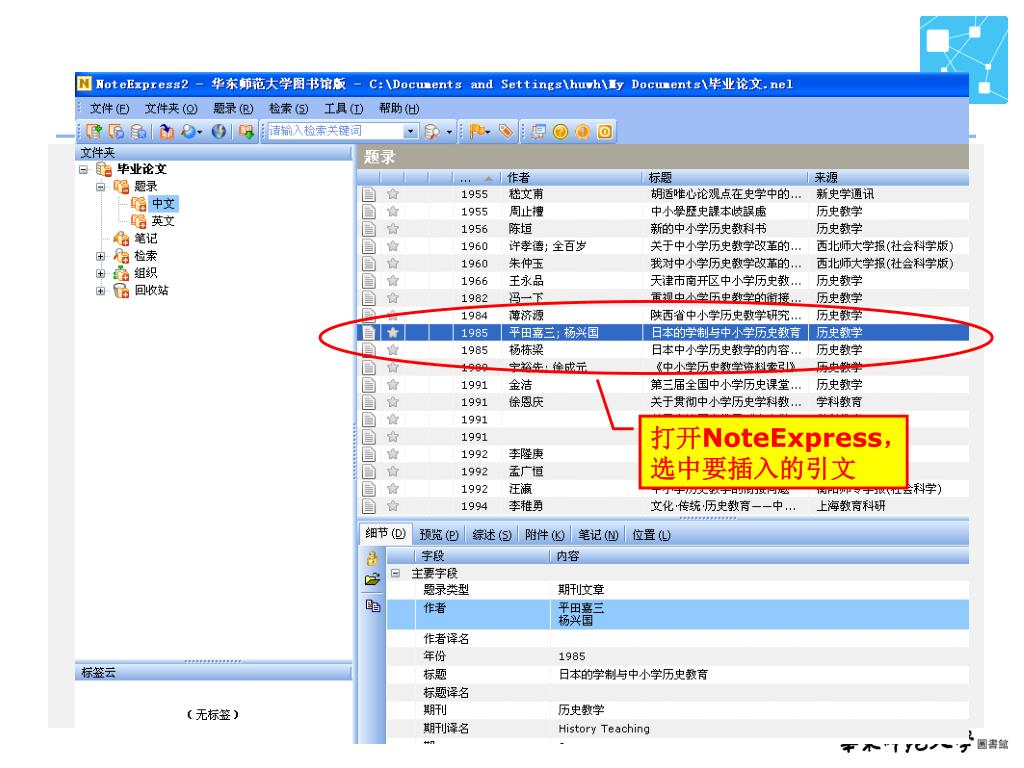Open the 工具(T) menu

click(344, 108)
